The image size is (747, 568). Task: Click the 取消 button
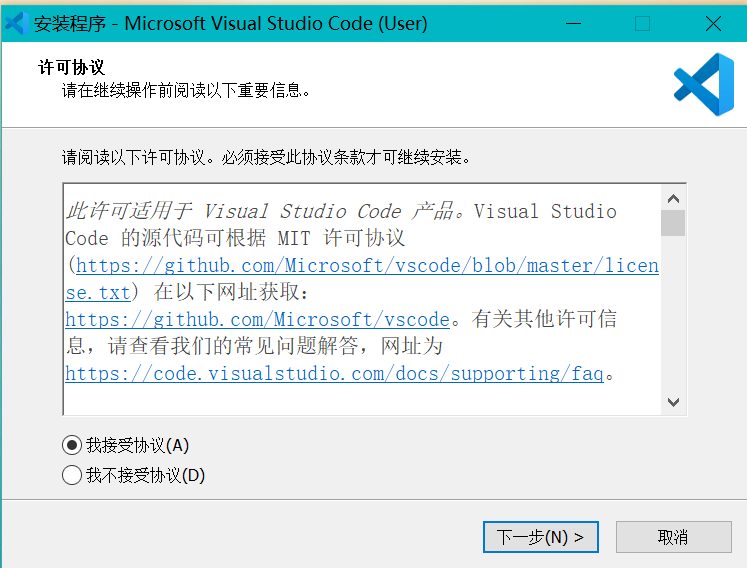673,537
